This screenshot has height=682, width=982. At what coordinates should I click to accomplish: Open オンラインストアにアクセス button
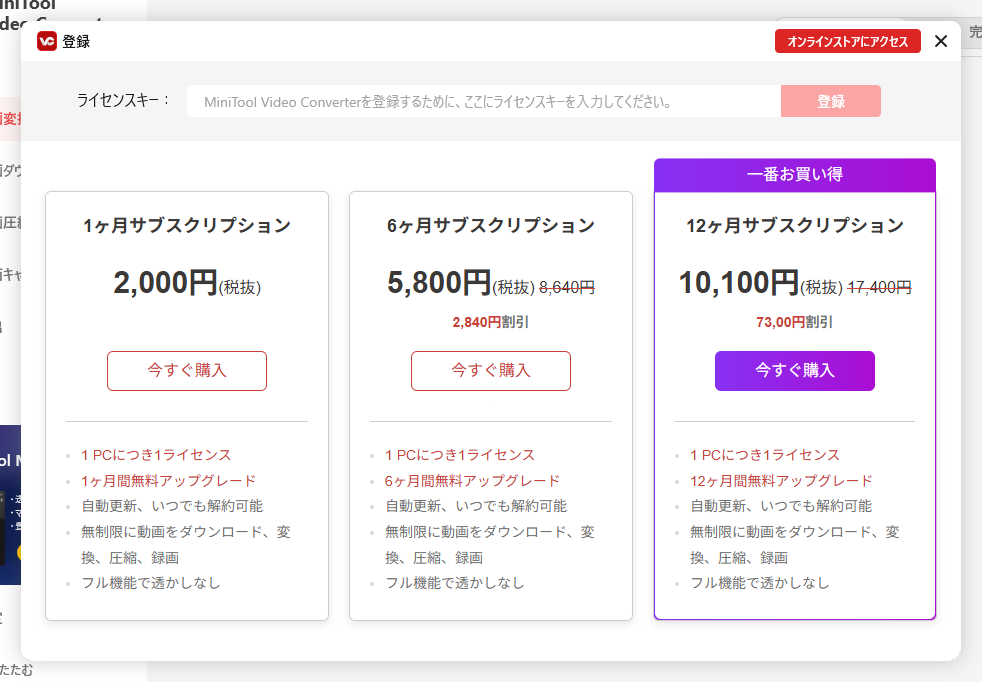click(847, 41)
